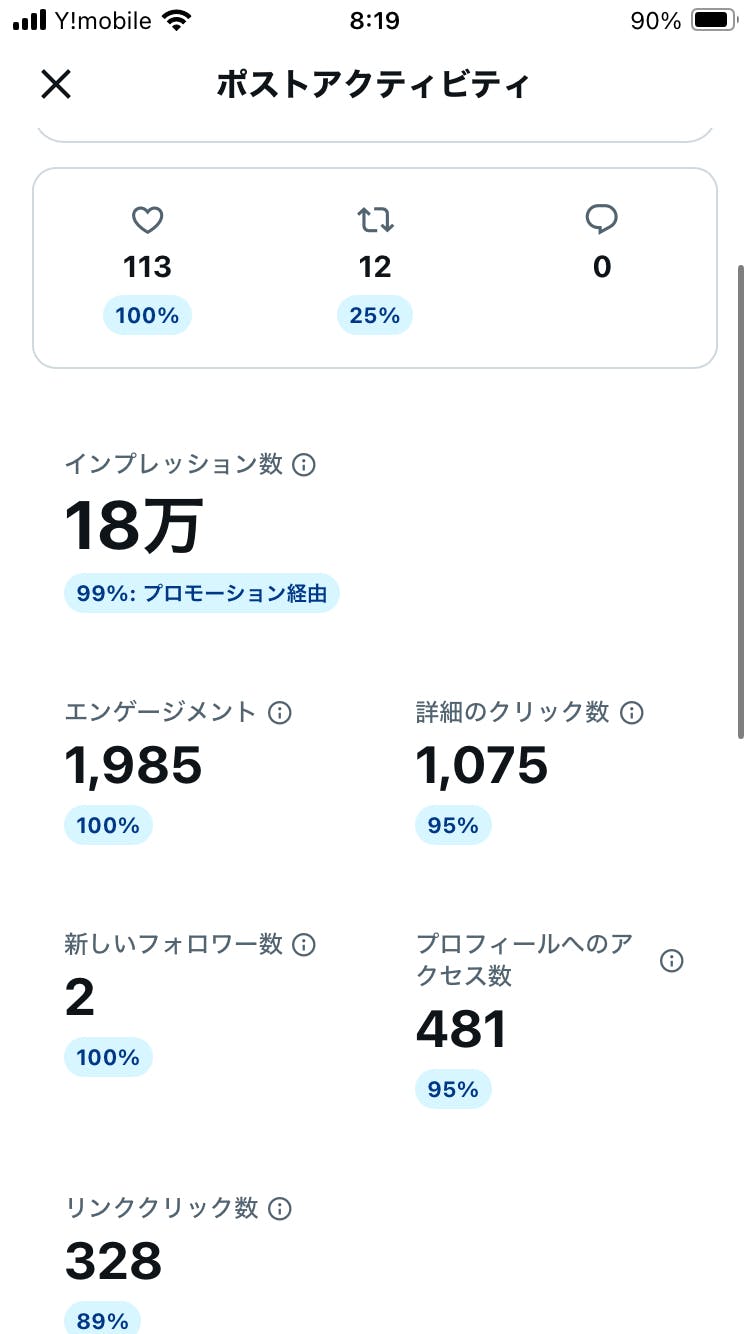Tap the 1,985 engagement count

tap(134, 766)
